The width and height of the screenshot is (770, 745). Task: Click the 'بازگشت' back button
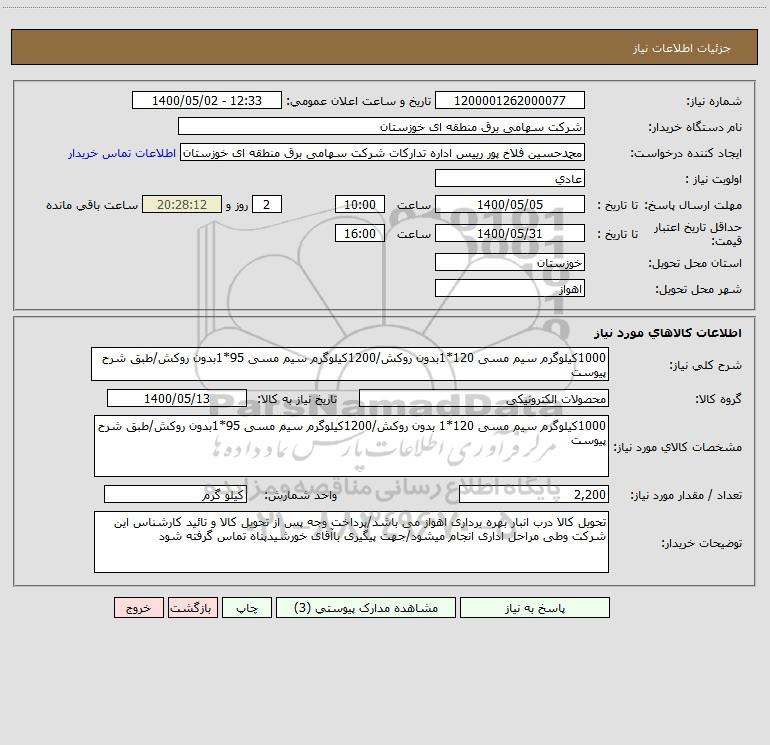192,607
